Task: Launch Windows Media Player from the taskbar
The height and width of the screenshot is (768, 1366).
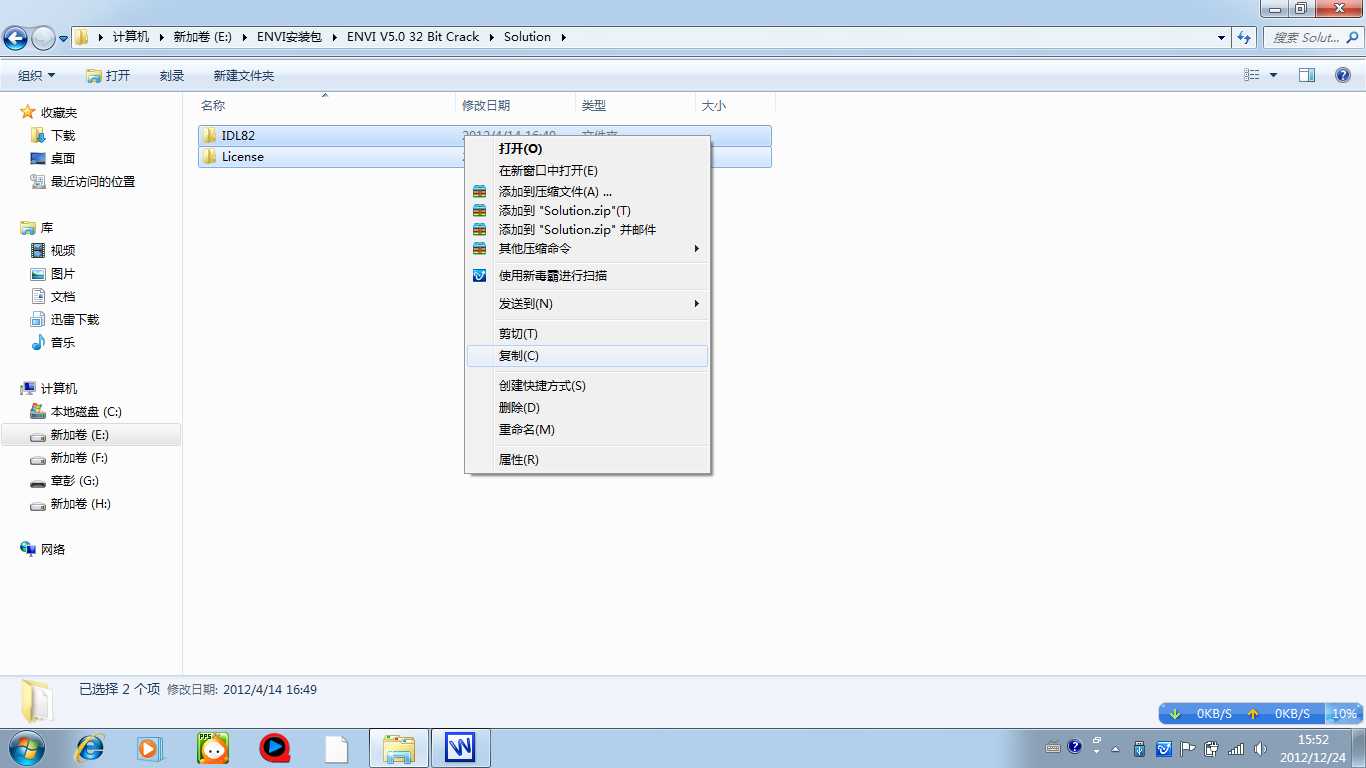Action: (x=150, y=748)
